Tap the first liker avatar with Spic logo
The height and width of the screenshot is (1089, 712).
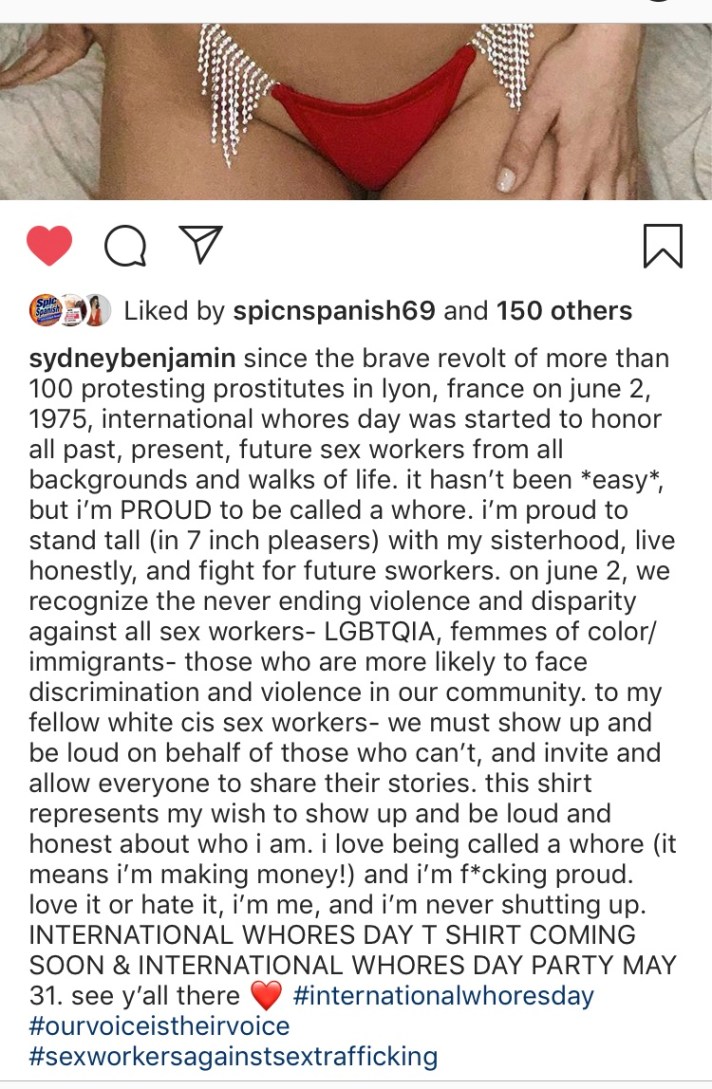[x=45, y=310]
